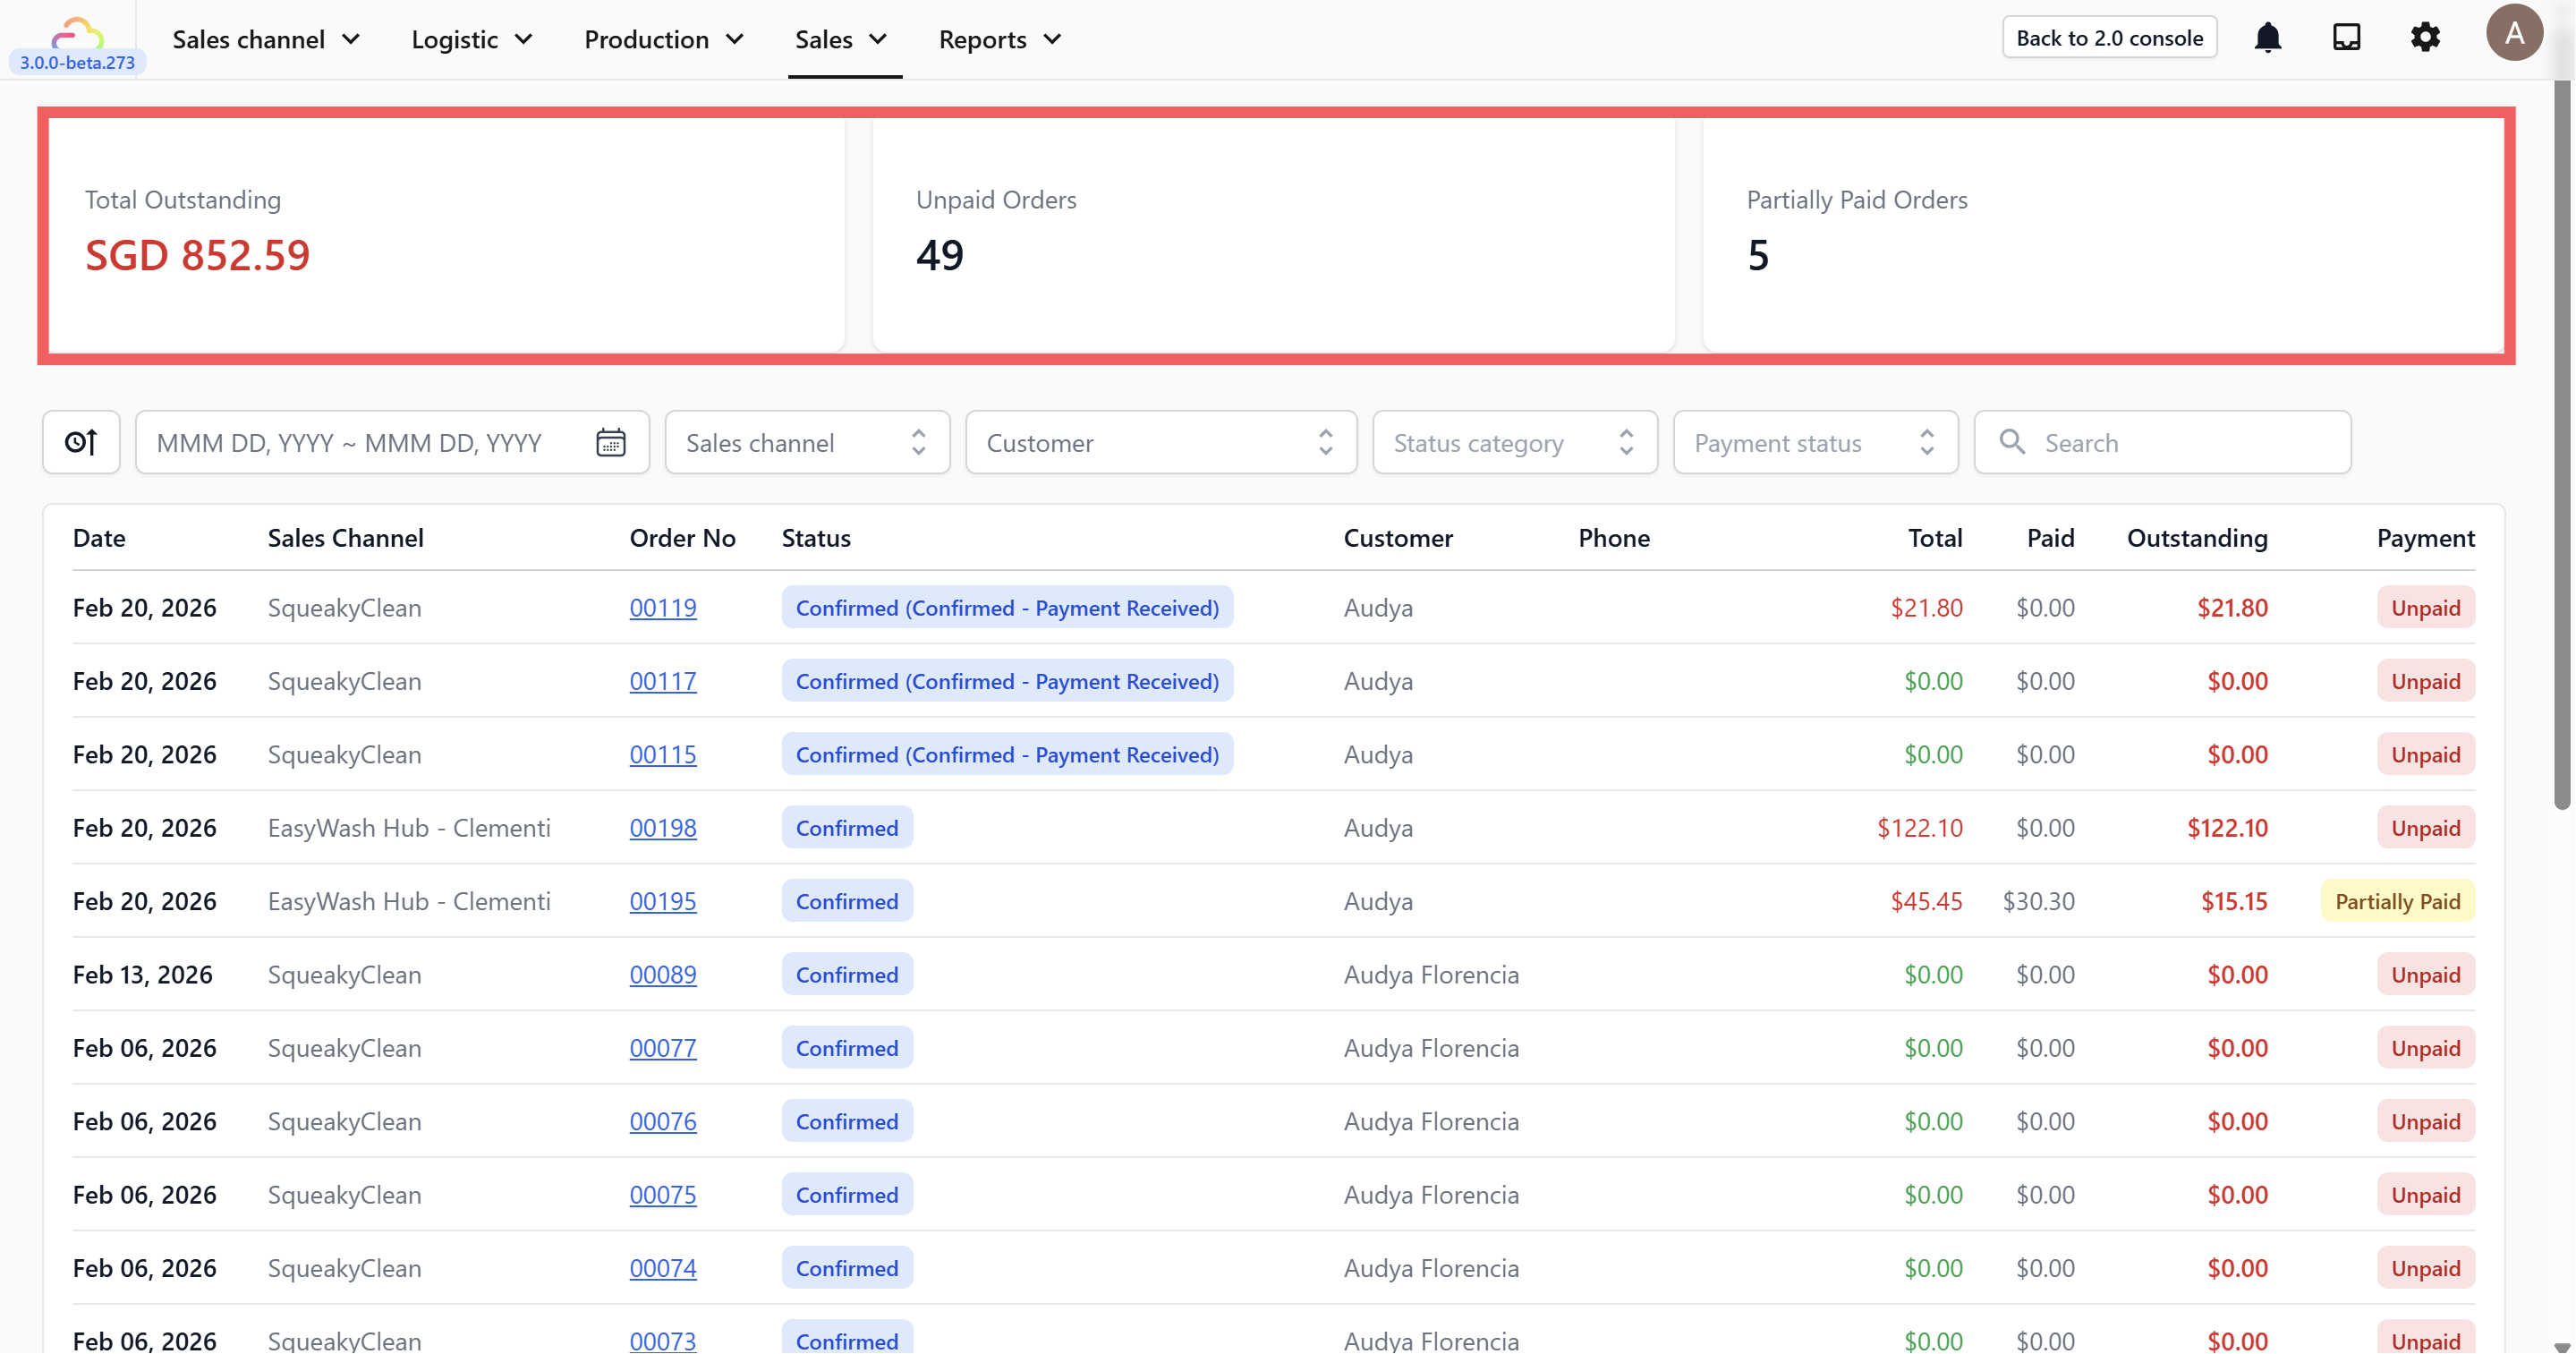This screenshot has width=2576, height=1354.
Task: Open the Logistic menu
Action: (471, 39)
